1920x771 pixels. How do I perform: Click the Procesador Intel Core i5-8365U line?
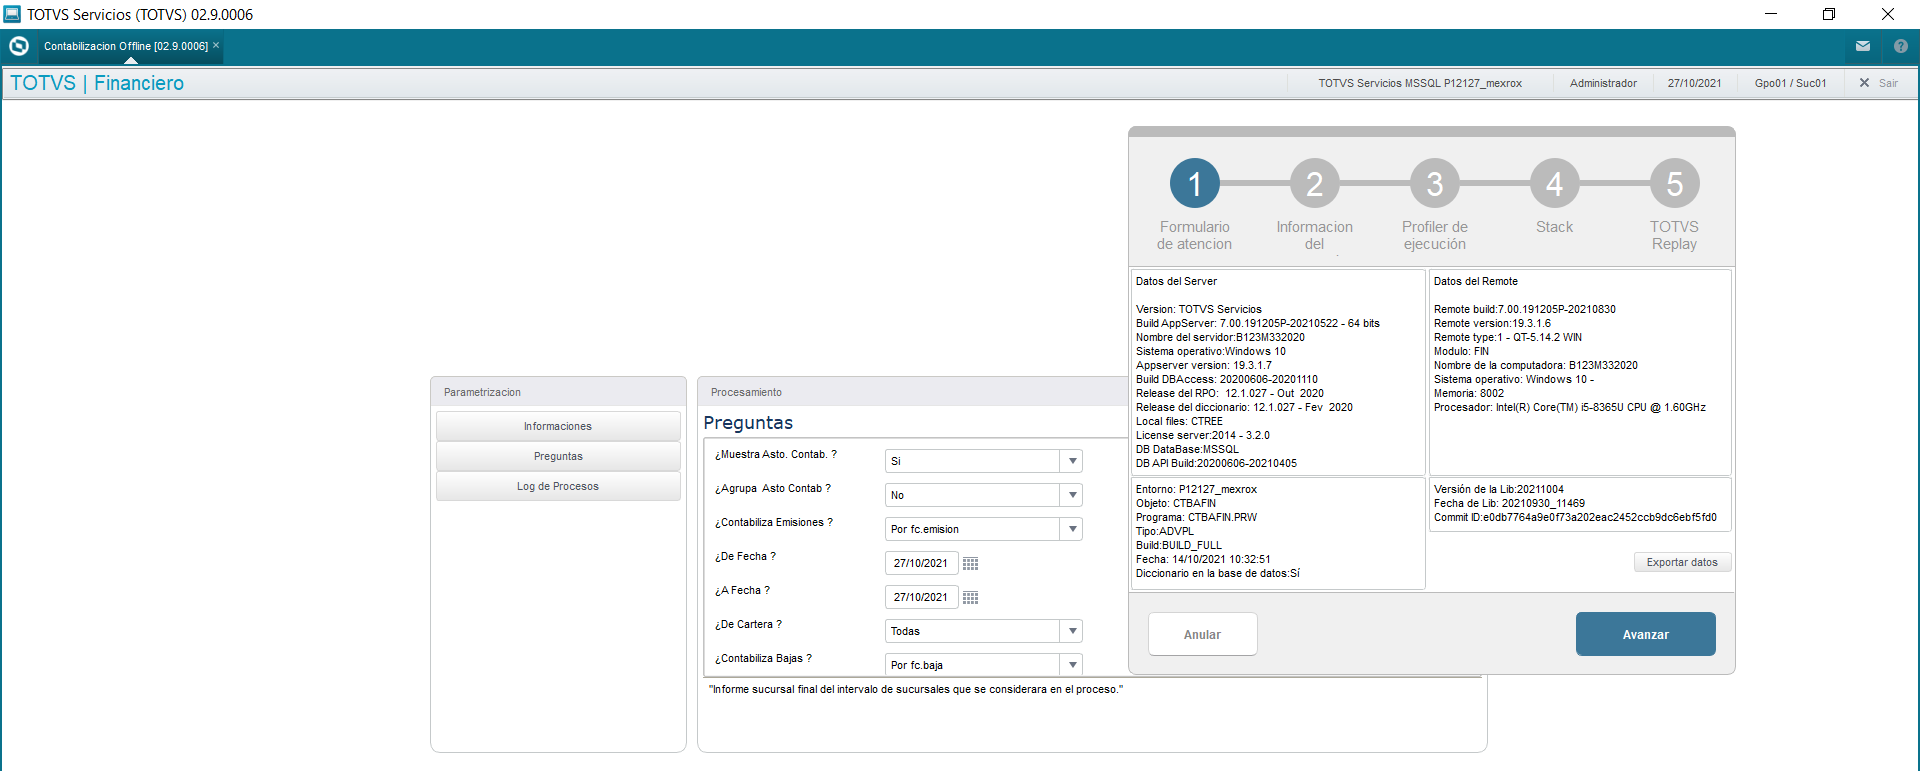pyautogui.click(x=1569, y=407)
